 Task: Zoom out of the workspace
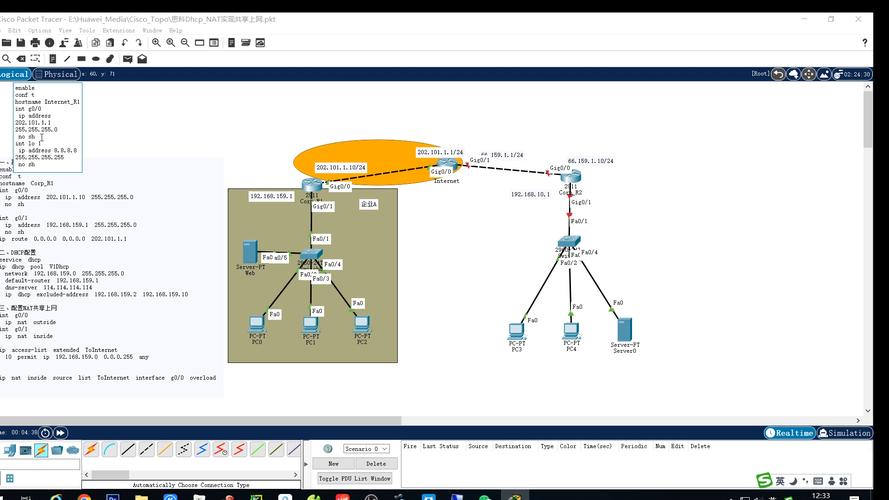pyautogui.click(x=185, y=43)
